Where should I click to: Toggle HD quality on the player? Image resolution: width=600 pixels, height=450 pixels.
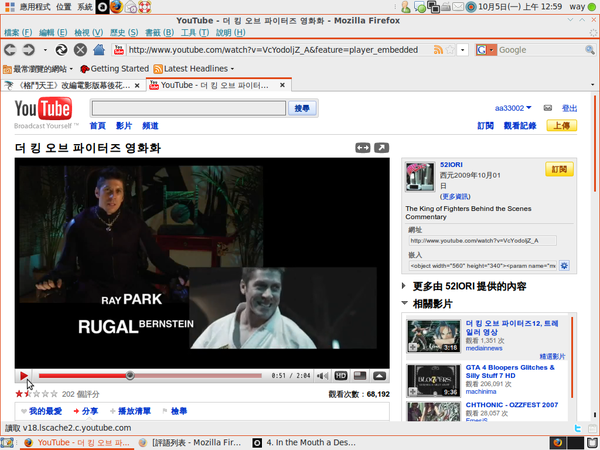coord(341,376)
